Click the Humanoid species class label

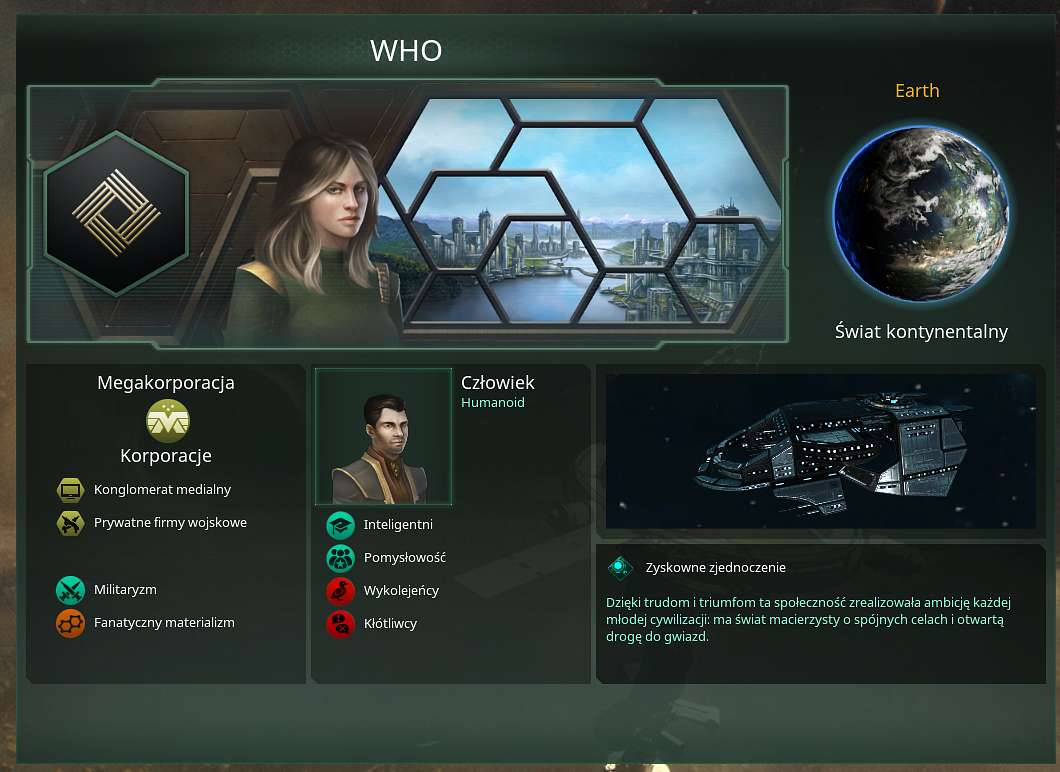(x=493, y=402)
